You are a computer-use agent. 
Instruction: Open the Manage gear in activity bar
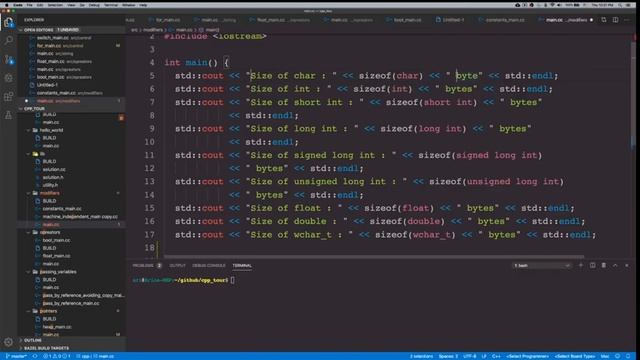pyautogui.click(x=9, y=342)
